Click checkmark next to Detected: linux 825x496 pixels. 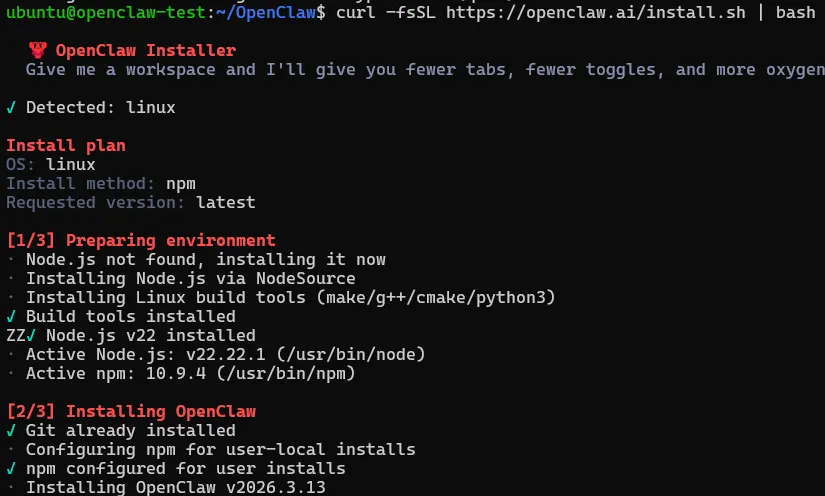(x=11, y=107)
